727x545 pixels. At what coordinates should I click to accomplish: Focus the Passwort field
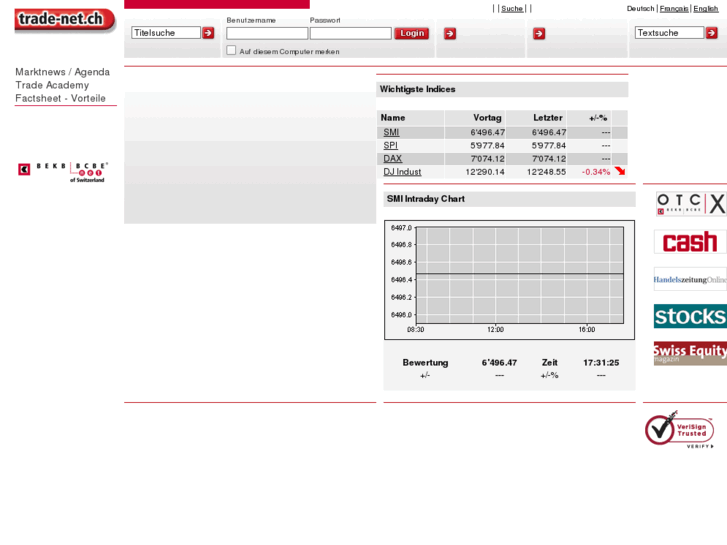(x=351, y=33)
